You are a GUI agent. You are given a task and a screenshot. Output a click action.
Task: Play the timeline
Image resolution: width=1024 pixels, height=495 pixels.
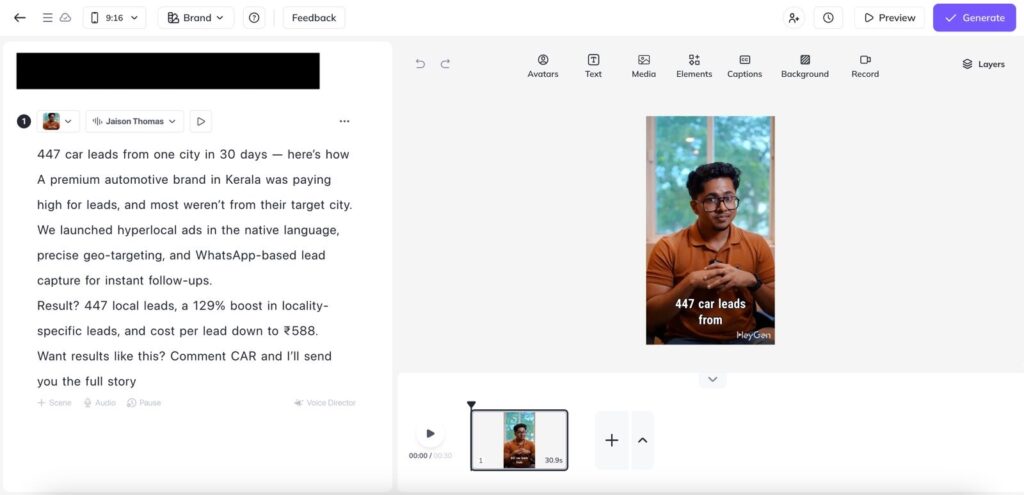click(430, 434)
